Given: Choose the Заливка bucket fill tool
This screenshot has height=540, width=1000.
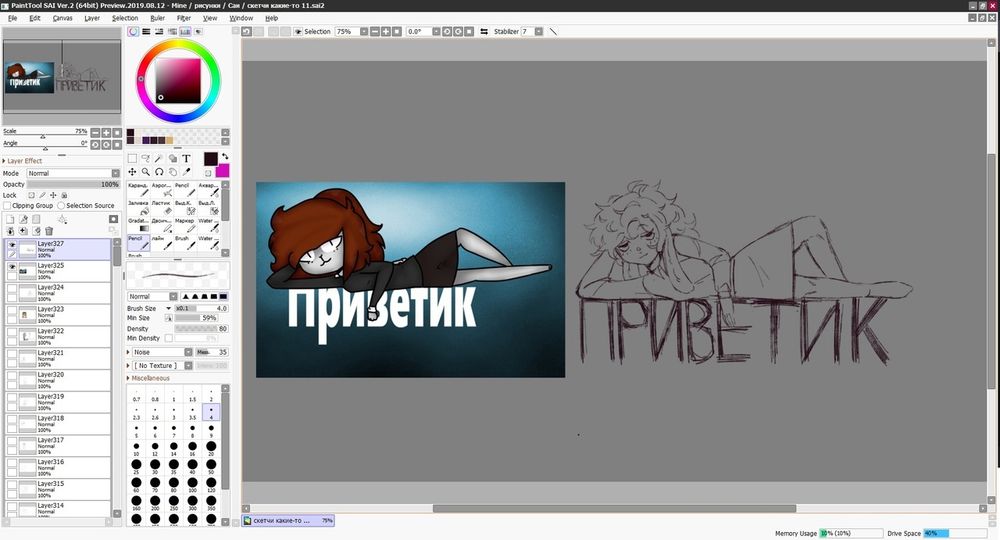Looking at the screenshot, I should [x=138, y=207].
